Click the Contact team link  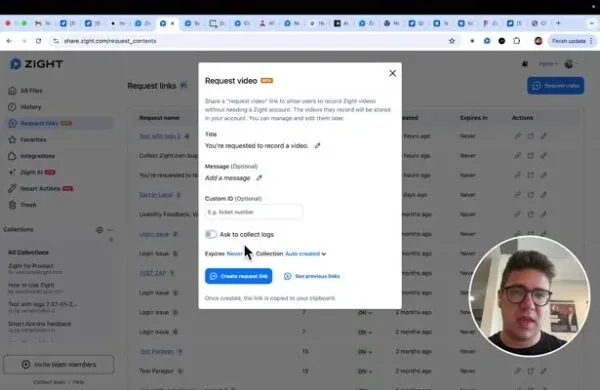pyautogui.click(x=49, y=382)
